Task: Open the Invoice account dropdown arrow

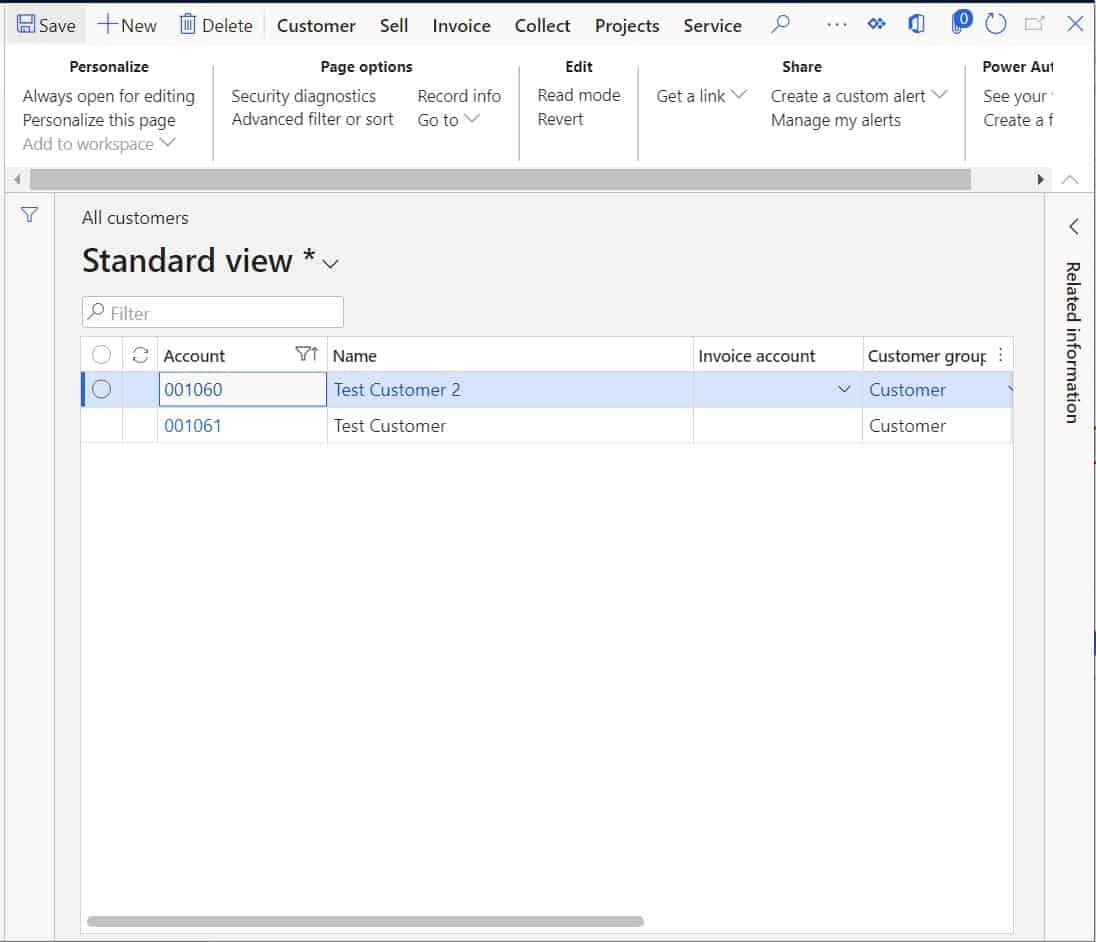Action: 844,390
